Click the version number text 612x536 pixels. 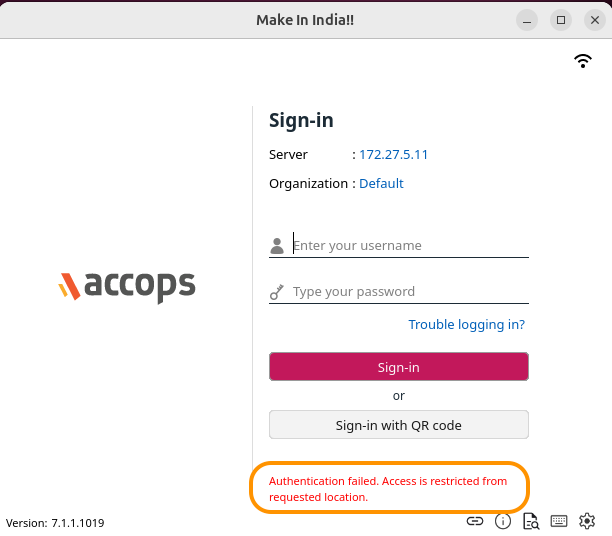click(55, 522)
